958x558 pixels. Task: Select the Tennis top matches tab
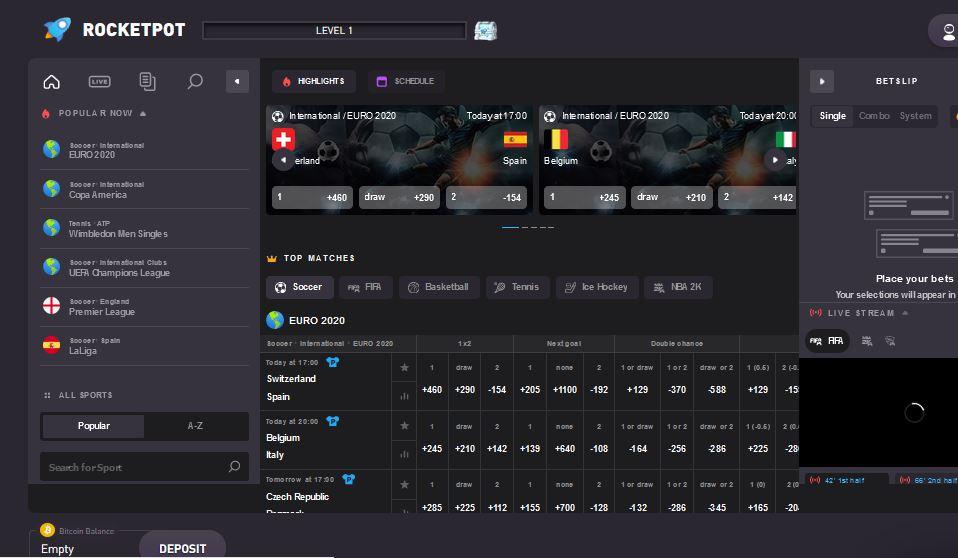(x=517, y=287)
